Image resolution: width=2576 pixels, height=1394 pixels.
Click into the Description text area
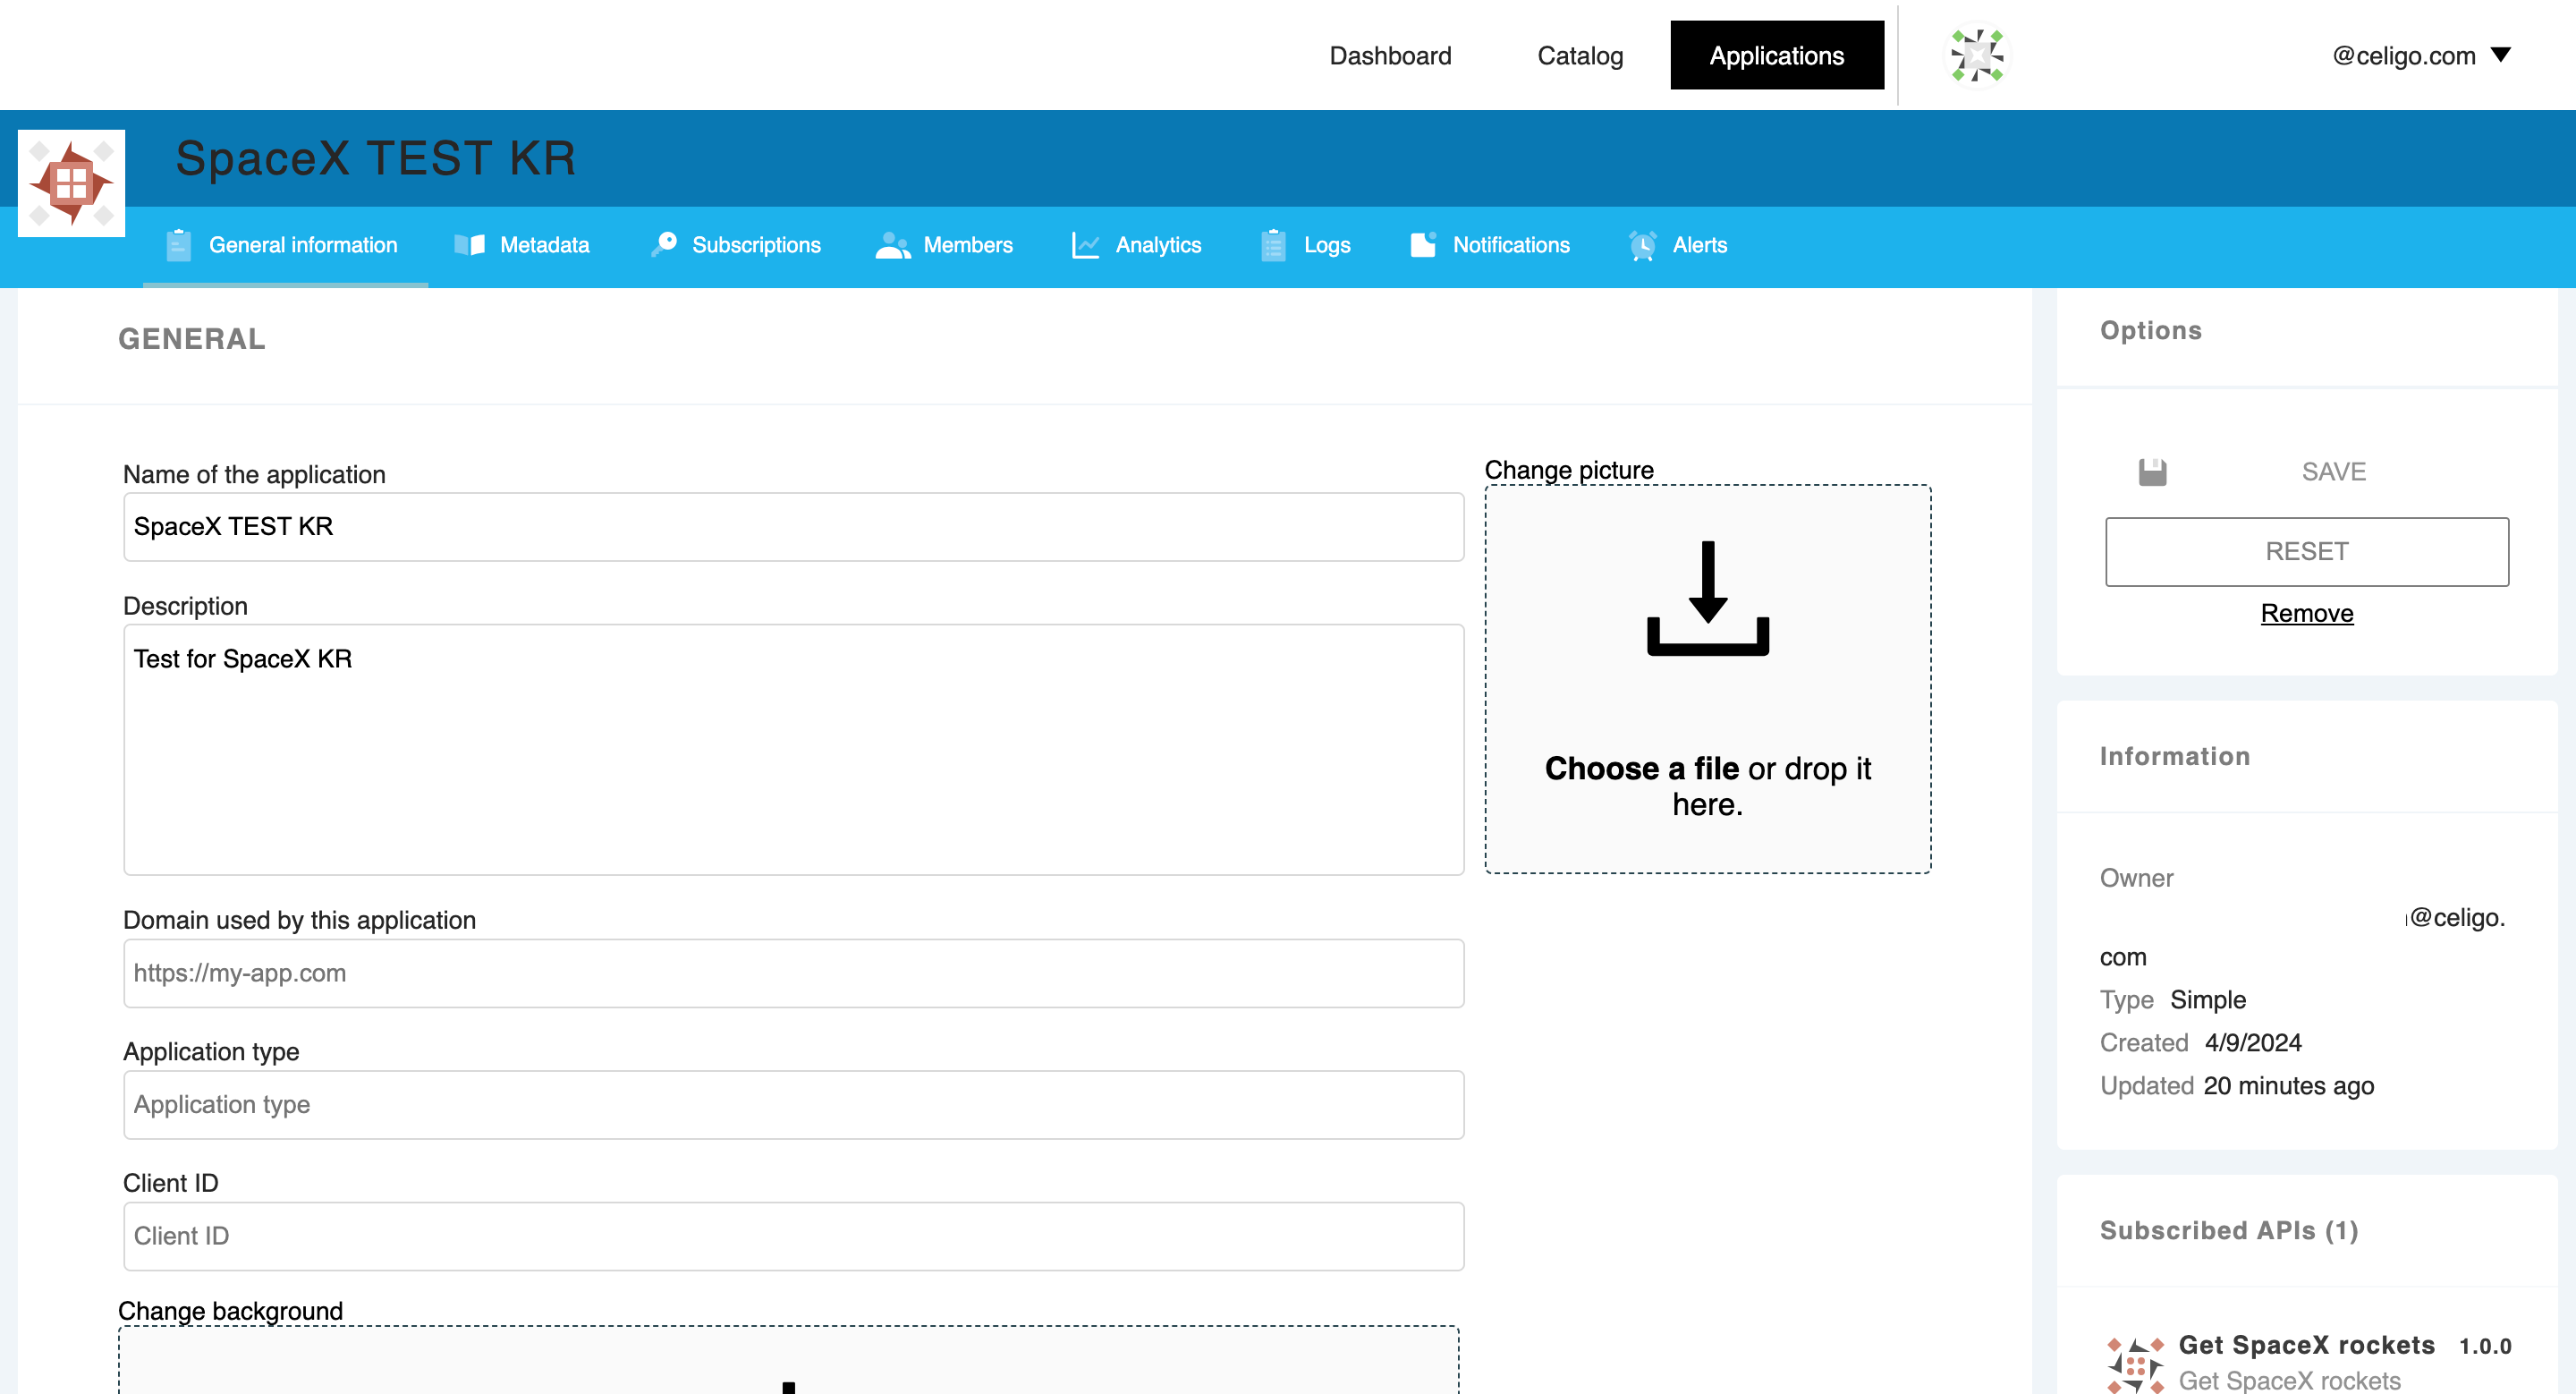coord(793,750)
